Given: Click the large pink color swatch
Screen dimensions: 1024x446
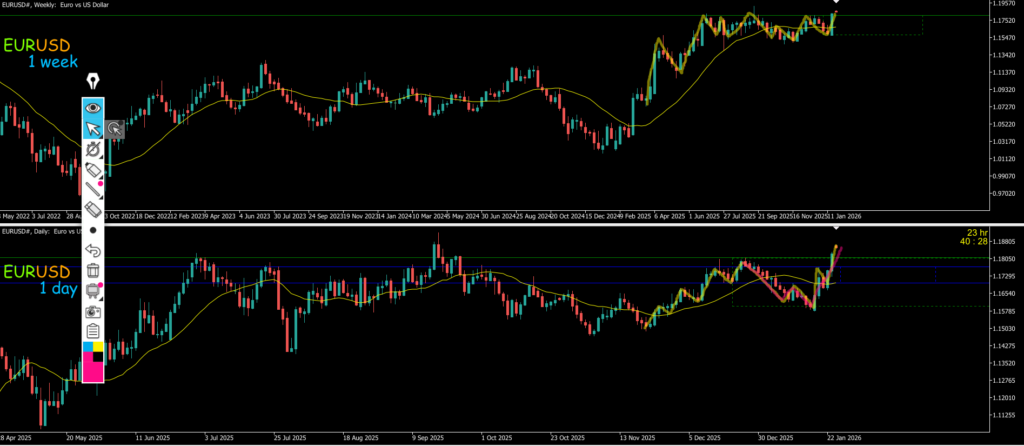Looking at the screenshot, I should tap(93, 371).
